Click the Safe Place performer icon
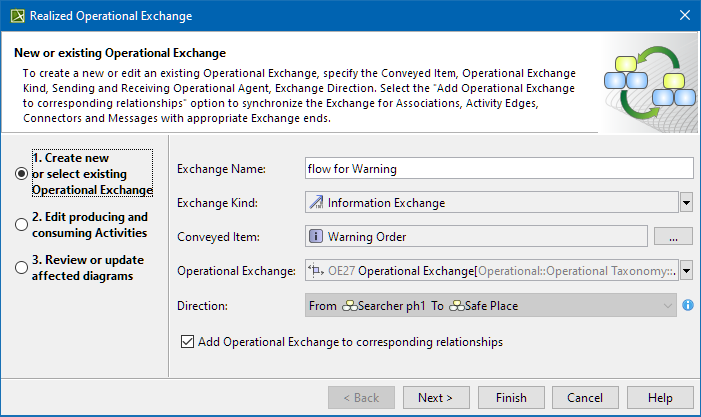Viewport: 701px width, 417px height. (x=457, y=305)
